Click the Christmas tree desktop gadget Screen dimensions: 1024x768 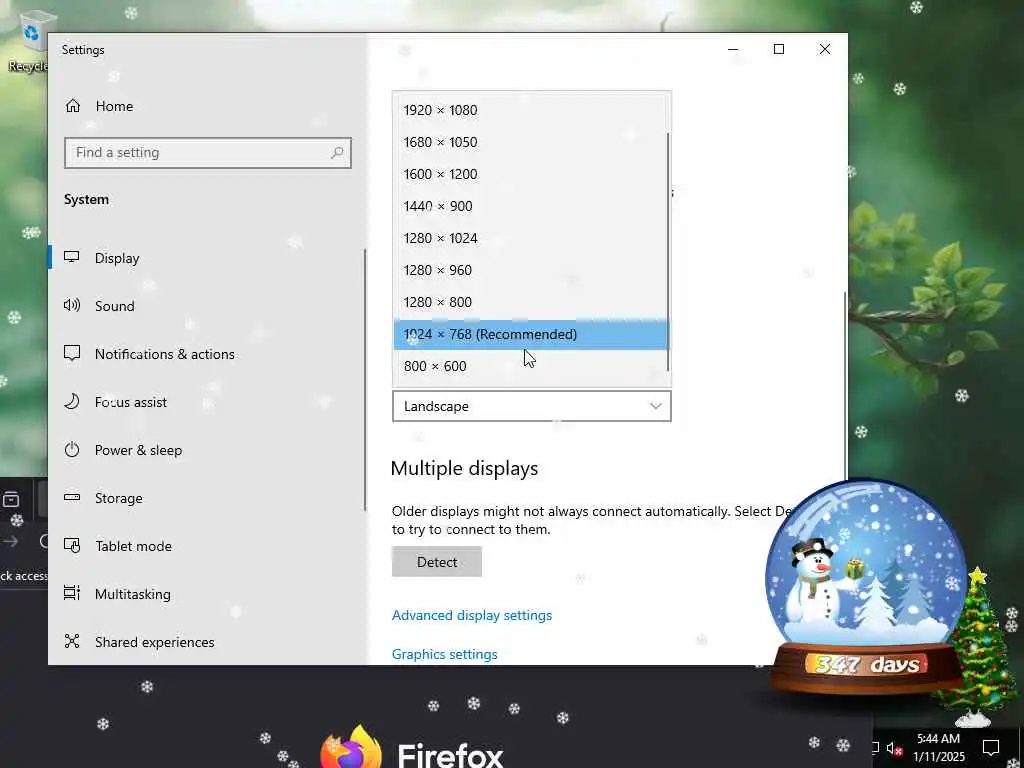[x=977, y=647]
